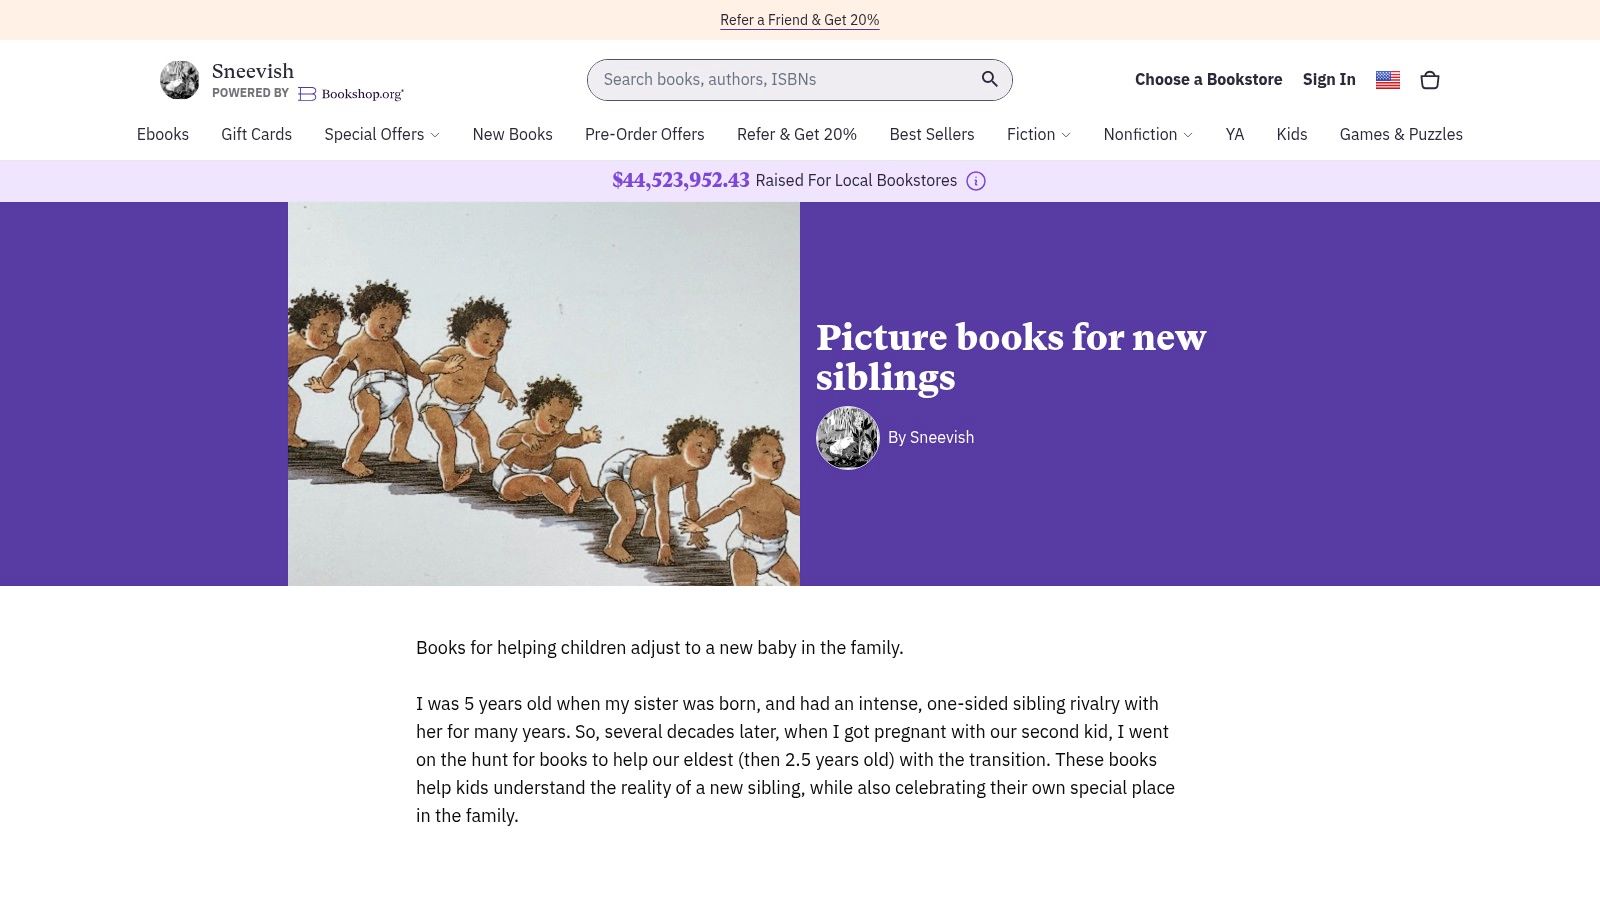Click the Sneevish author avatar

[x=847, y=437]
